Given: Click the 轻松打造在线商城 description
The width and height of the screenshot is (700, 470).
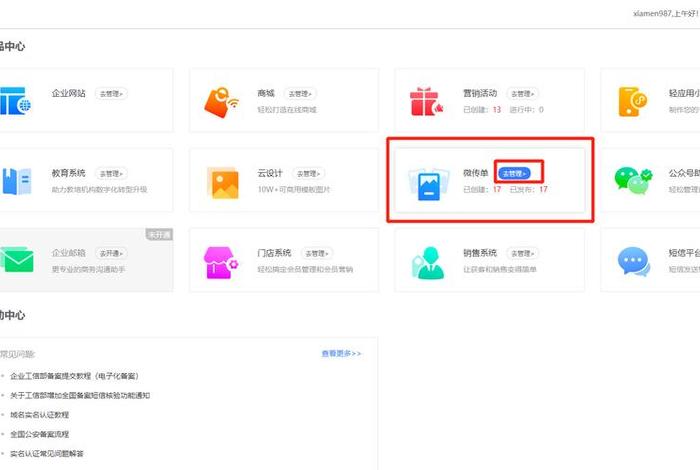Looking at the screenshot, I should (287, 110).
